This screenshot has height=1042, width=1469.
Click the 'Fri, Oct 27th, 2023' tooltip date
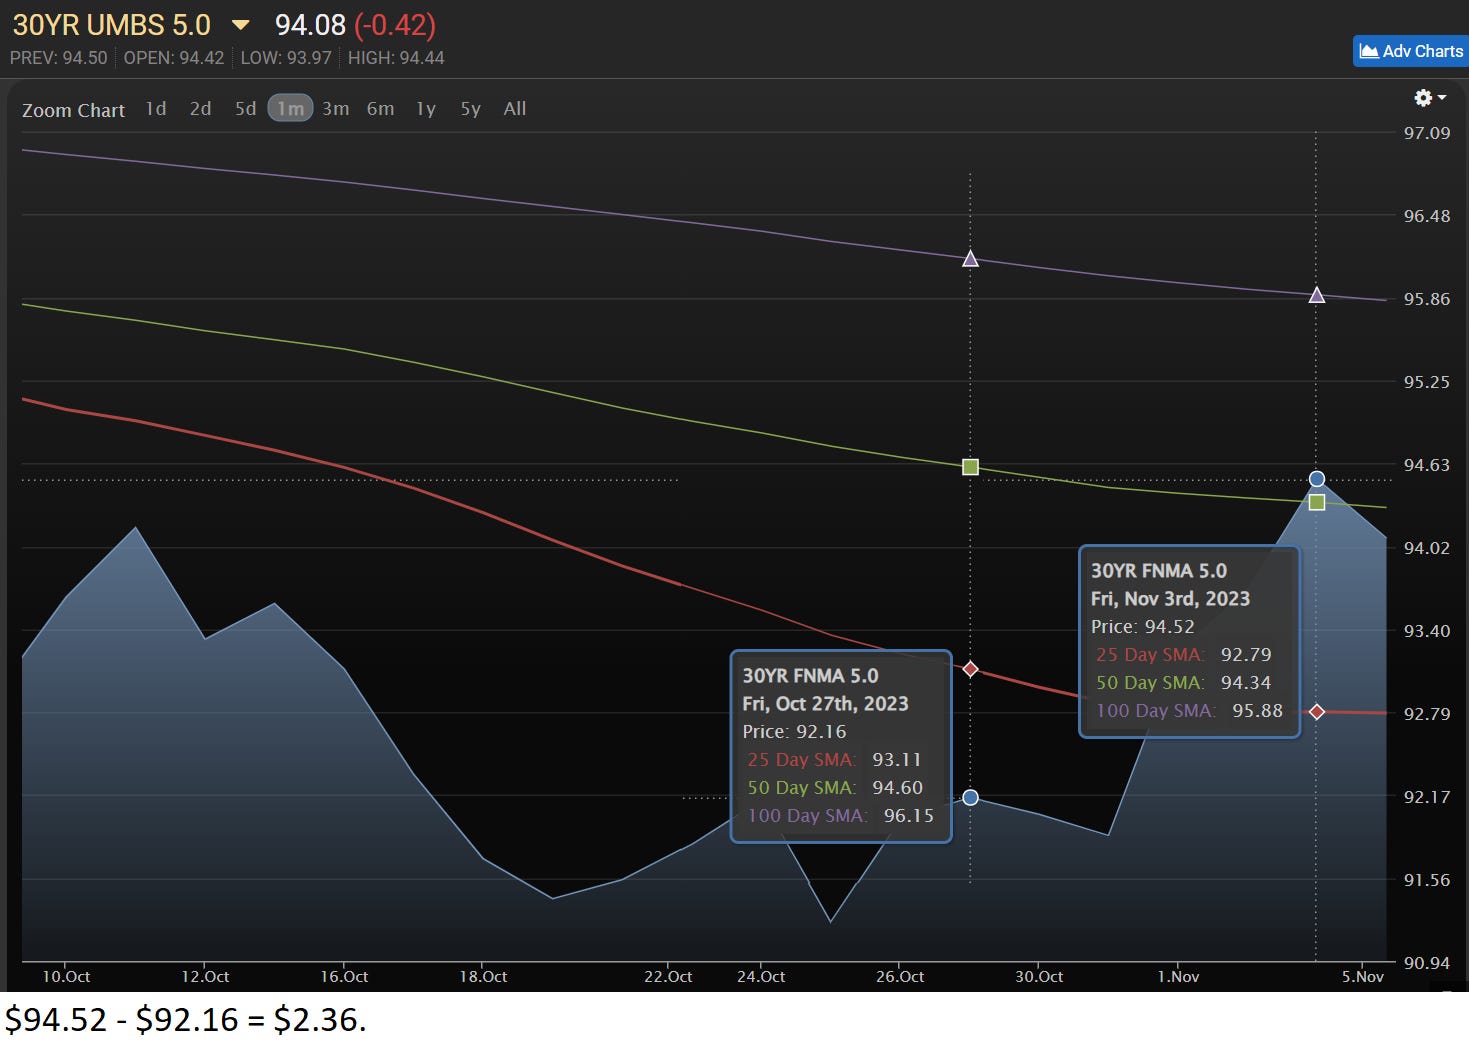coord(825,704)
